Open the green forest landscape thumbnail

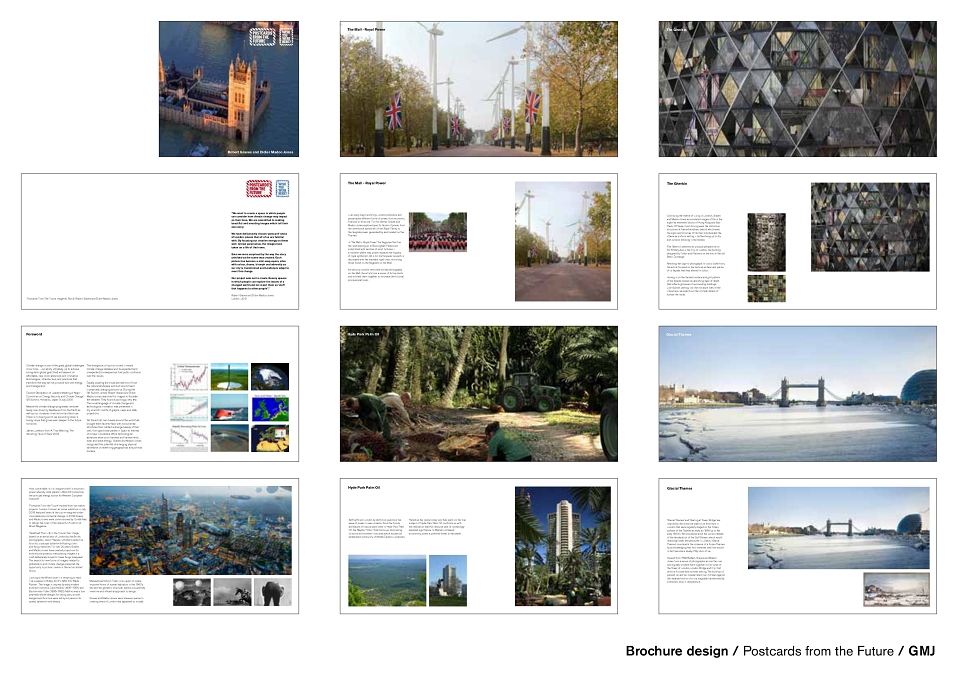387,581
